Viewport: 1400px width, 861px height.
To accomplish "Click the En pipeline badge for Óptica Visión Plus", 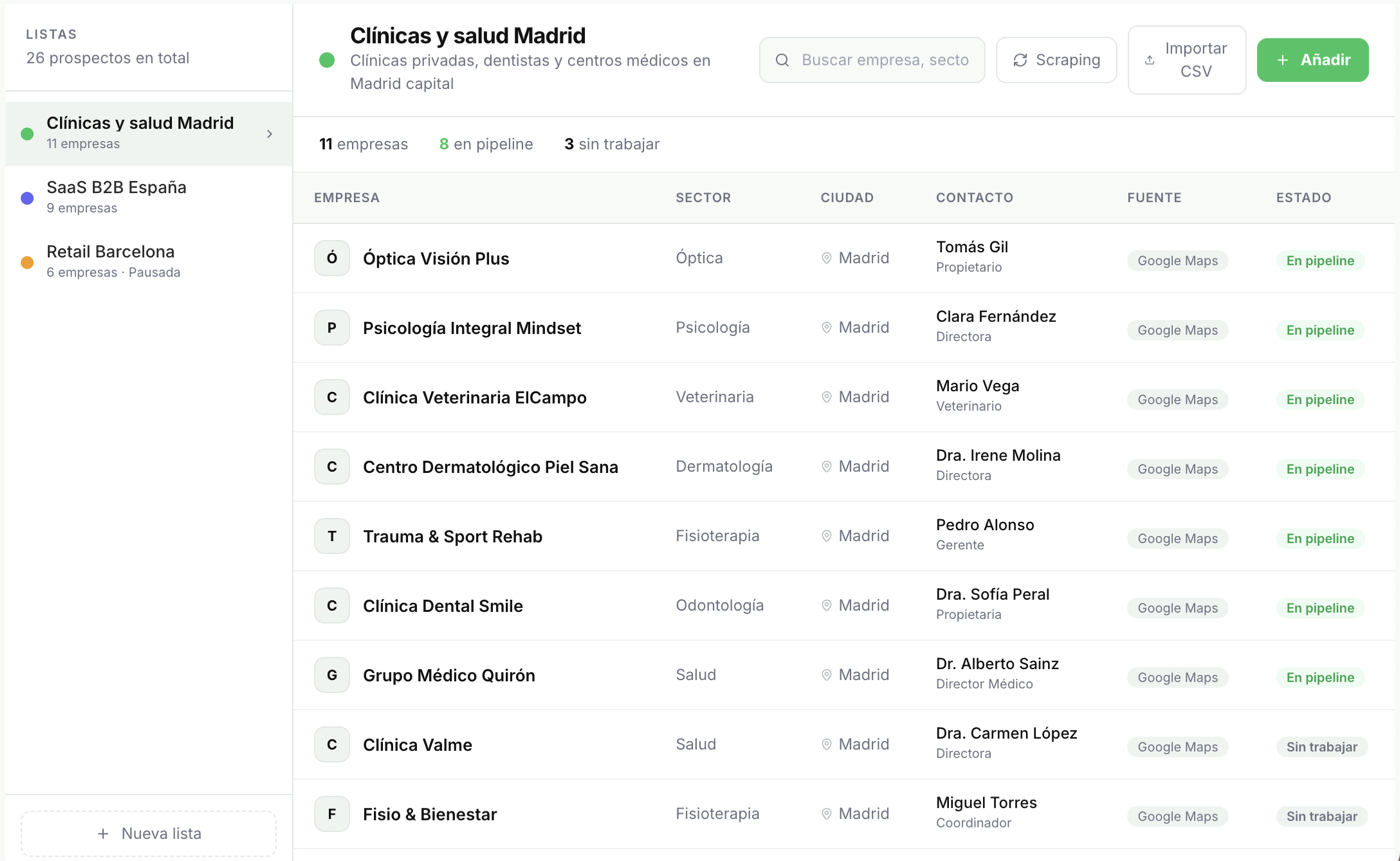I will click(1320, 261).
